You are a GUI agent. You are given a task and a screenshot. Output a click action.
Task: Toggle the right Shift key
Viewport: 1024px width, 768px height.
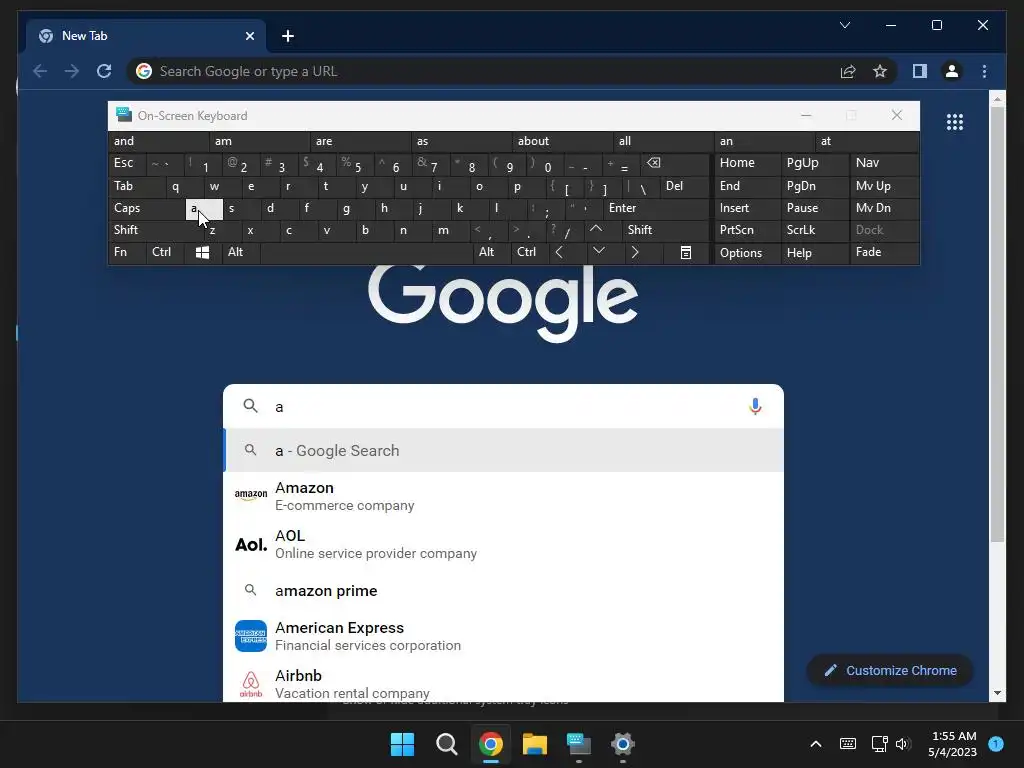click(666, 230)
